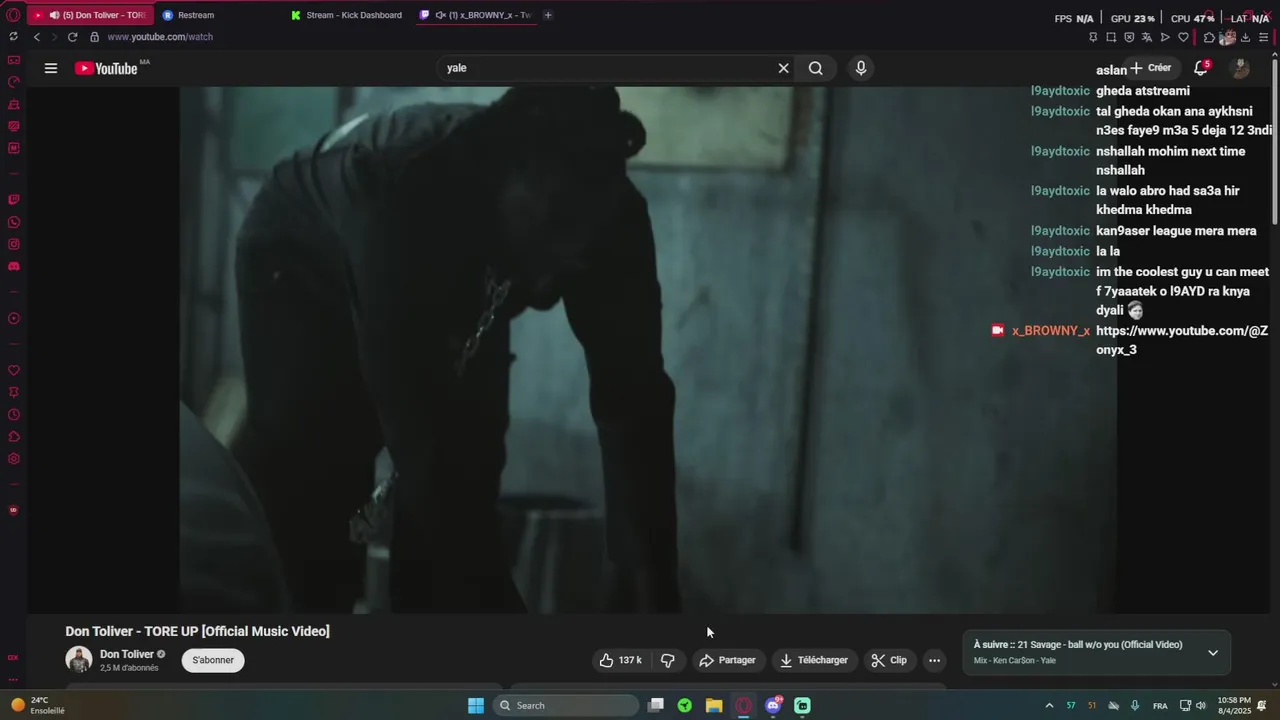
Task: Open Twitch in the Opera sidebar
Action: pyautogui.click(x=14, y=199)
